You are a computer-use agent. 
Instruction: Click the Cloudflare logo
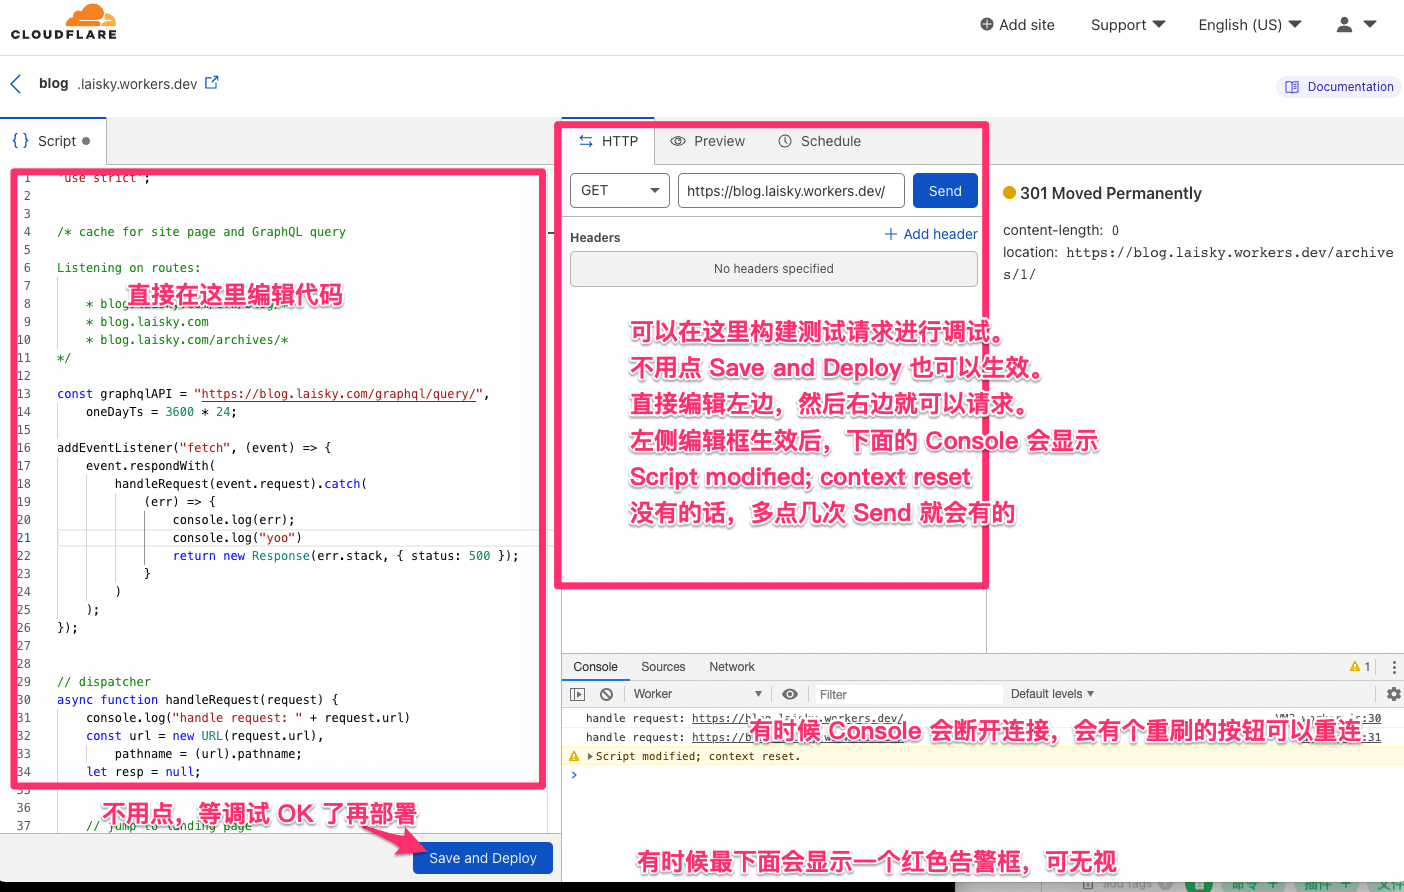(64, 23)
